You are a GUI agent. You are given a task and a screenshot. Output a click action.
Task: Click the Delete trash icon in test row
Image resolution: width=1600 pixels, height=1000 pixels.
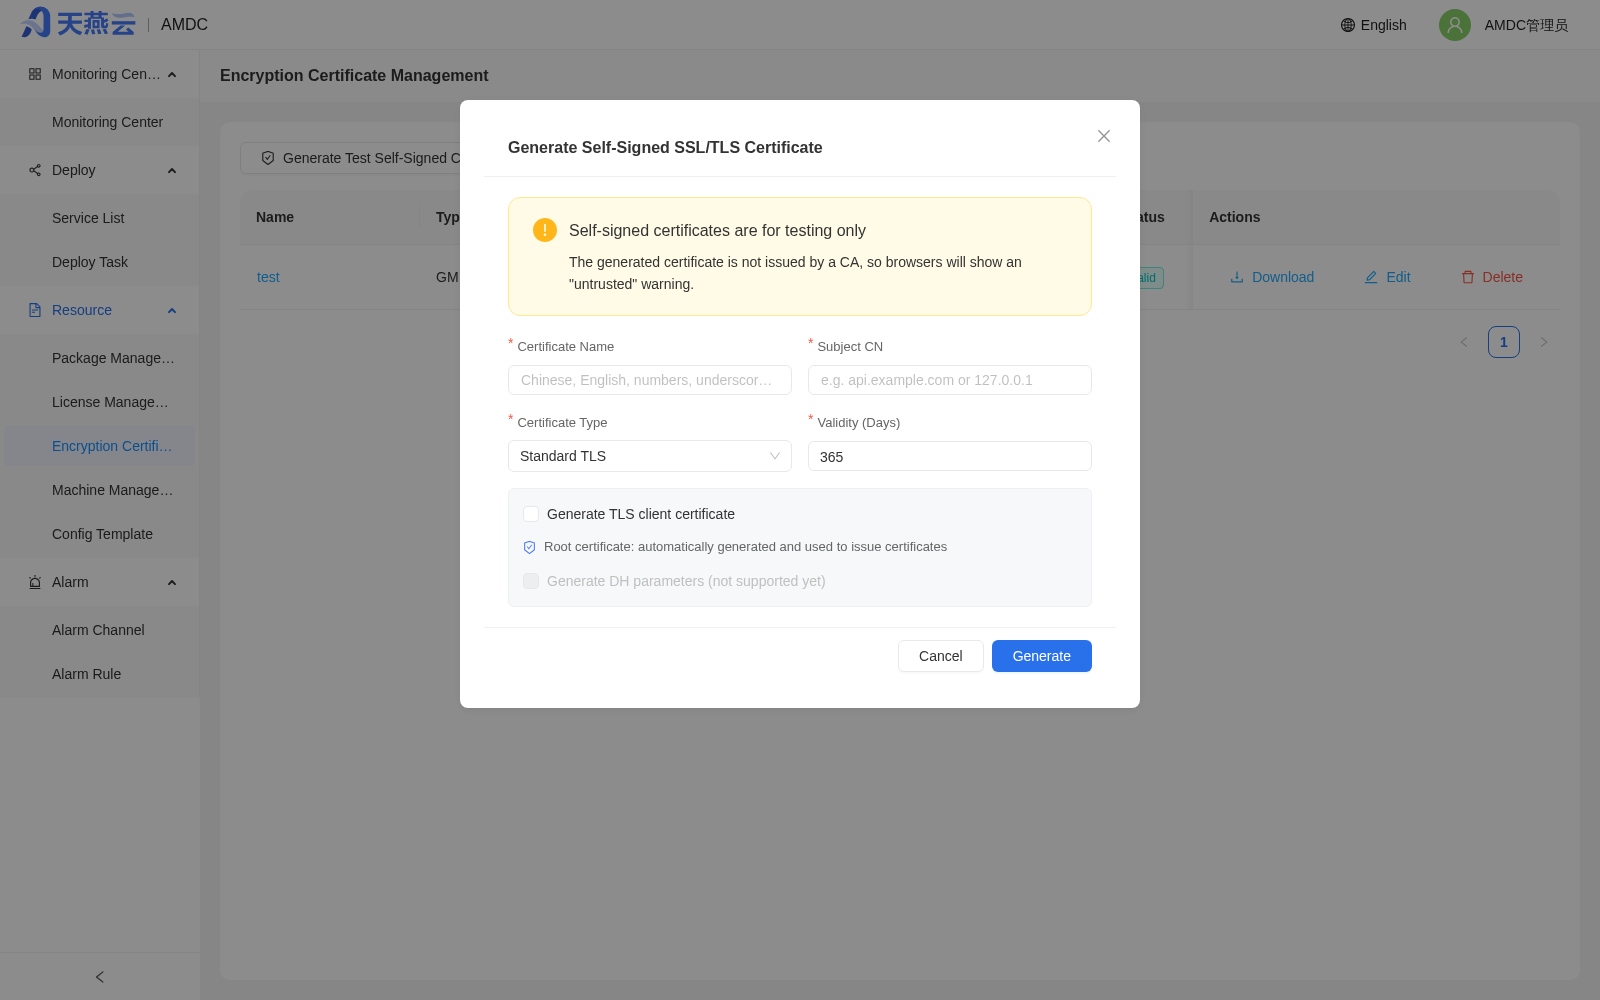[1468, 277]
